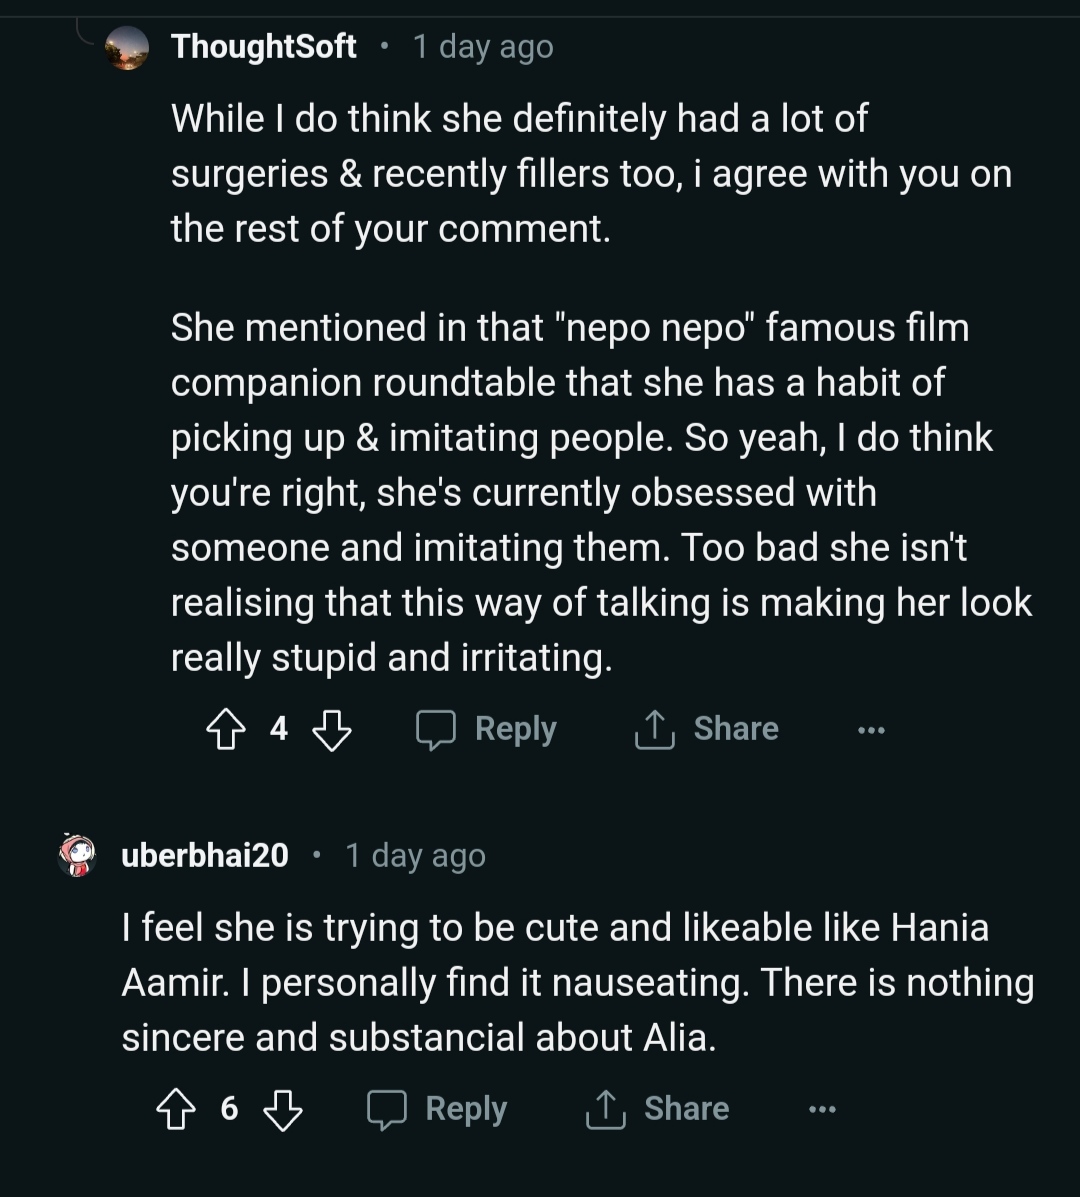Viewport: 1080px width, 1197px height.
Task: Downvote ThoughtSoft's comment
Action: pyautogui.click(x=331, y=728)
